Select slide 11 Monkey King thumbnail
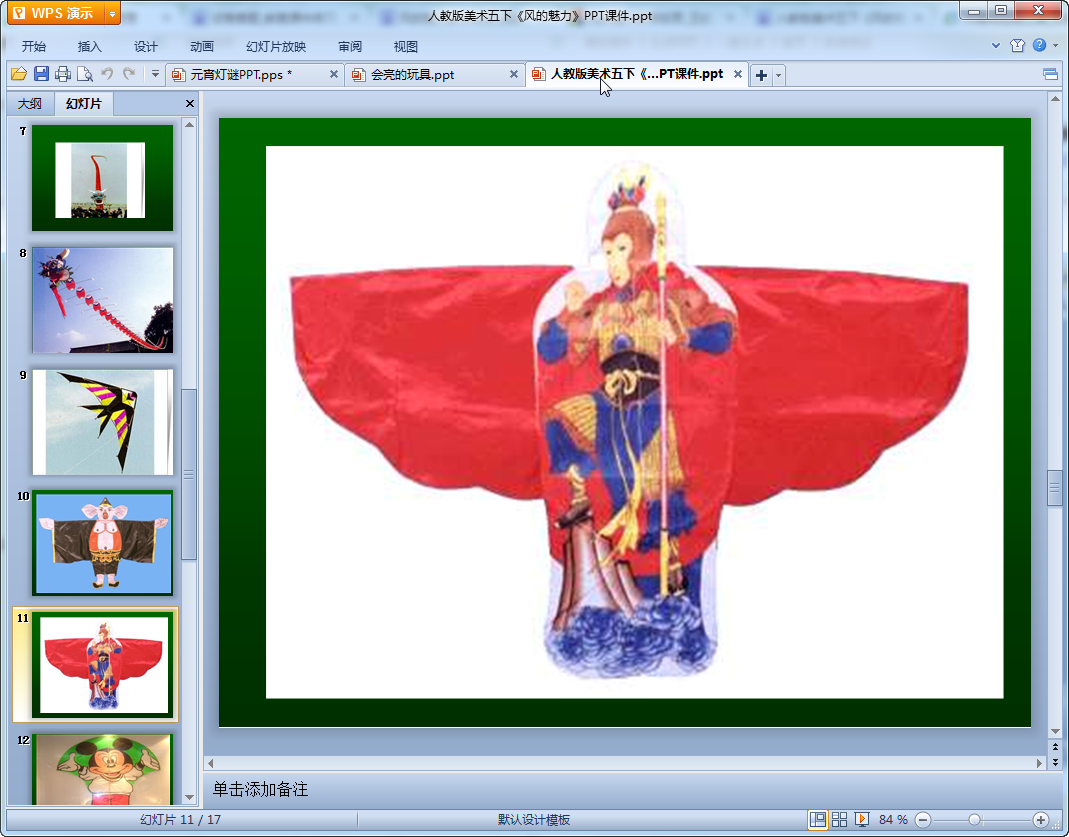 pyautogui.click(x=102, y=665)
